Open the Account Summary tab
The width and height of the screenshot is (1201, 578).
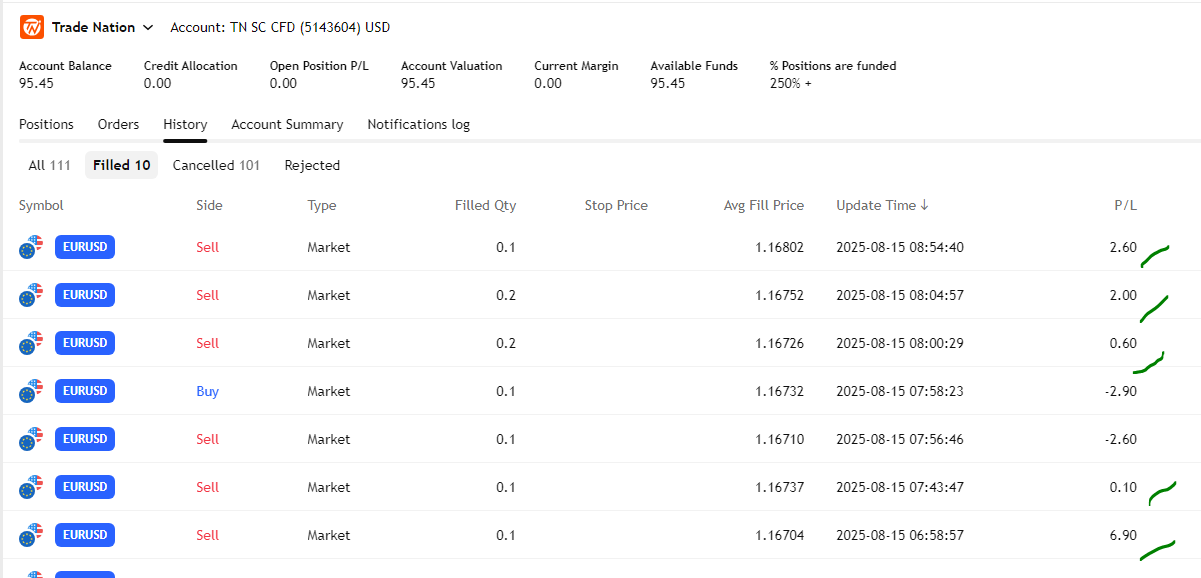[287, 124]
